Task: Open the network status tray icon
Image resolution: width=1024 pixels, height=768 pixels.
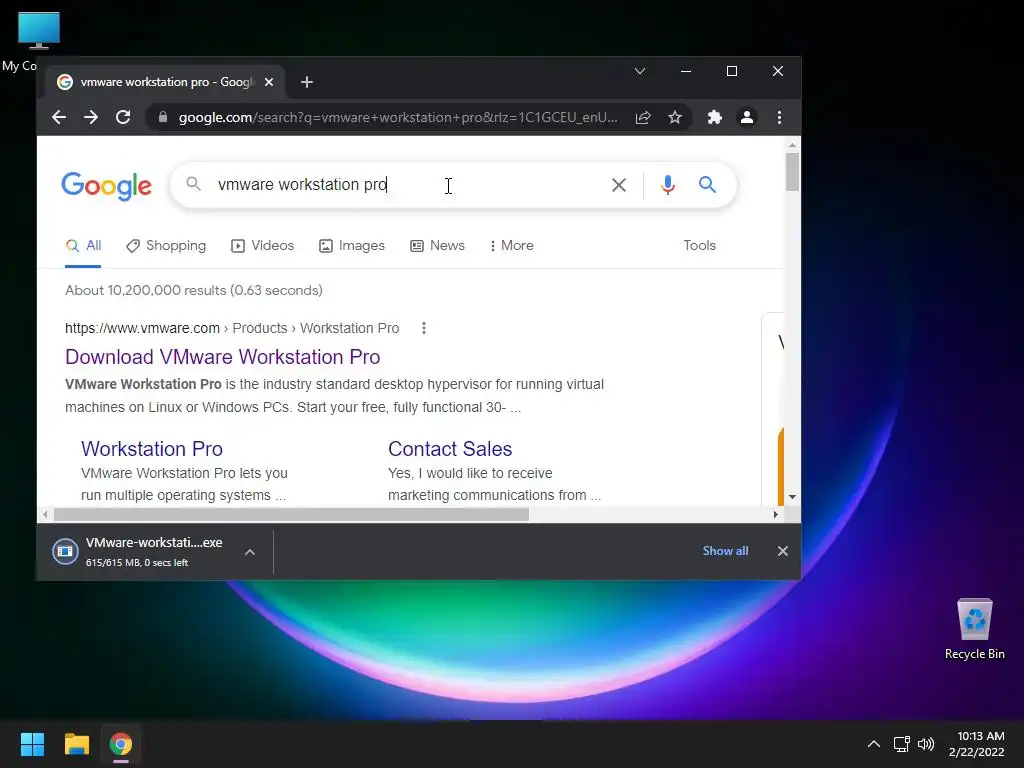Action: click(902, 744)
